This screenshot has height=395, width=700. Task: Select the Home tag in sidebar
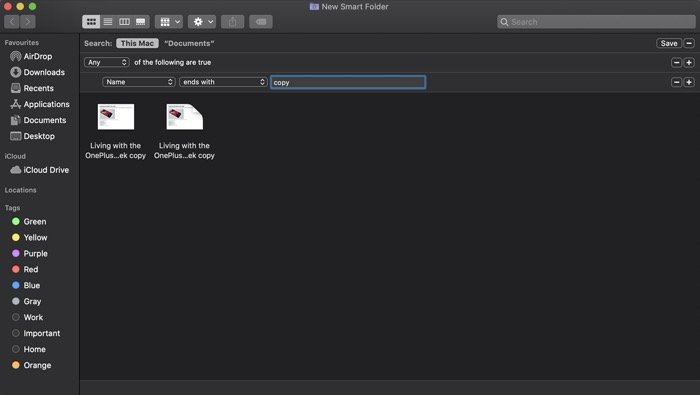[x=29, y=349]
